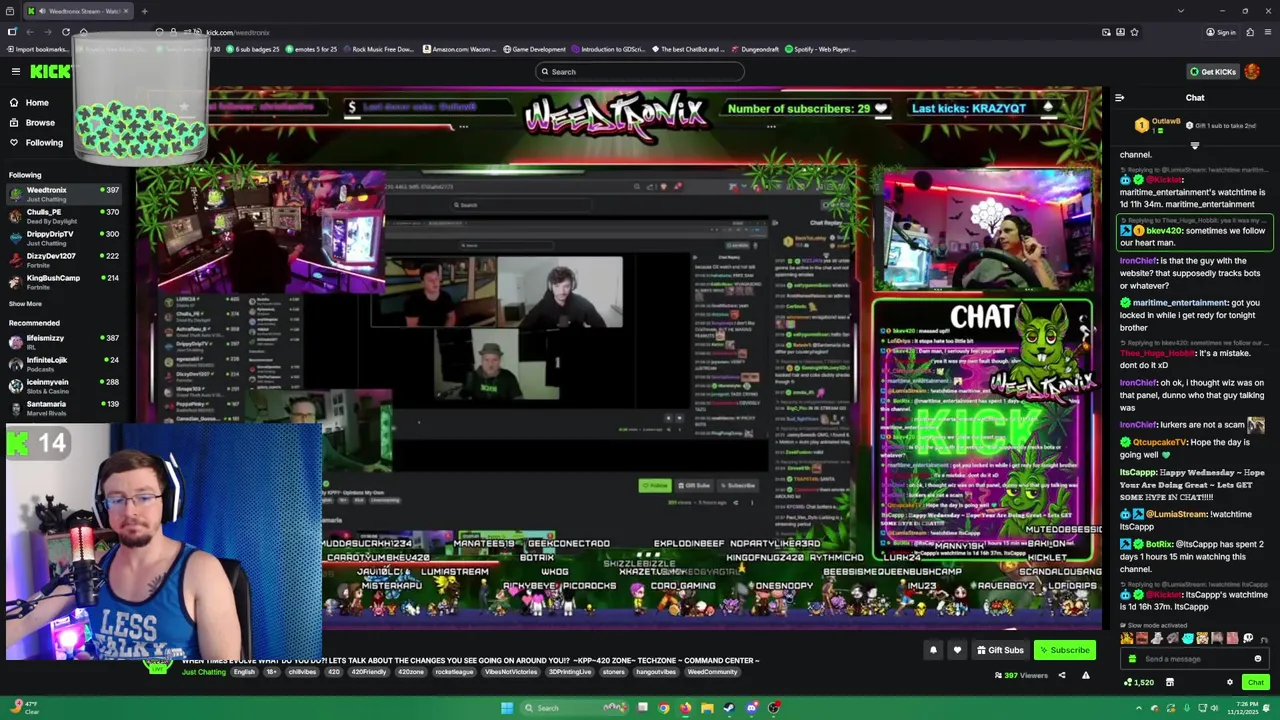
Task: Click first emote in chat quick row
Action: coord(1128,638)
